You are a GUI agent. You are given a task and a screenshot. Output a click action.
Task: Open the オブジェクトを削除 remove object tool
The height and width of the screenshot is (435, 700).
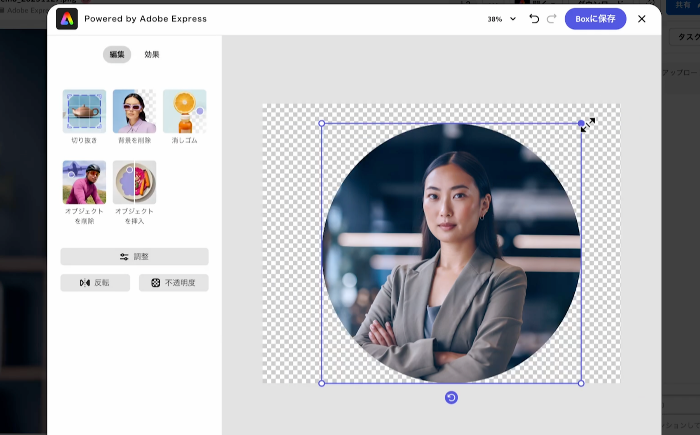[x=84, y=182]
